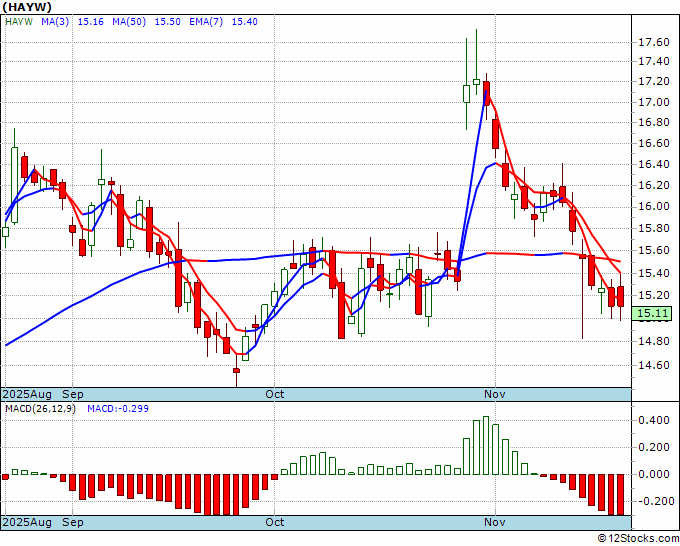Screen dimensions: 680x546
Task: Click the tallest green MACD histogram bar
Action: [486, 445]
